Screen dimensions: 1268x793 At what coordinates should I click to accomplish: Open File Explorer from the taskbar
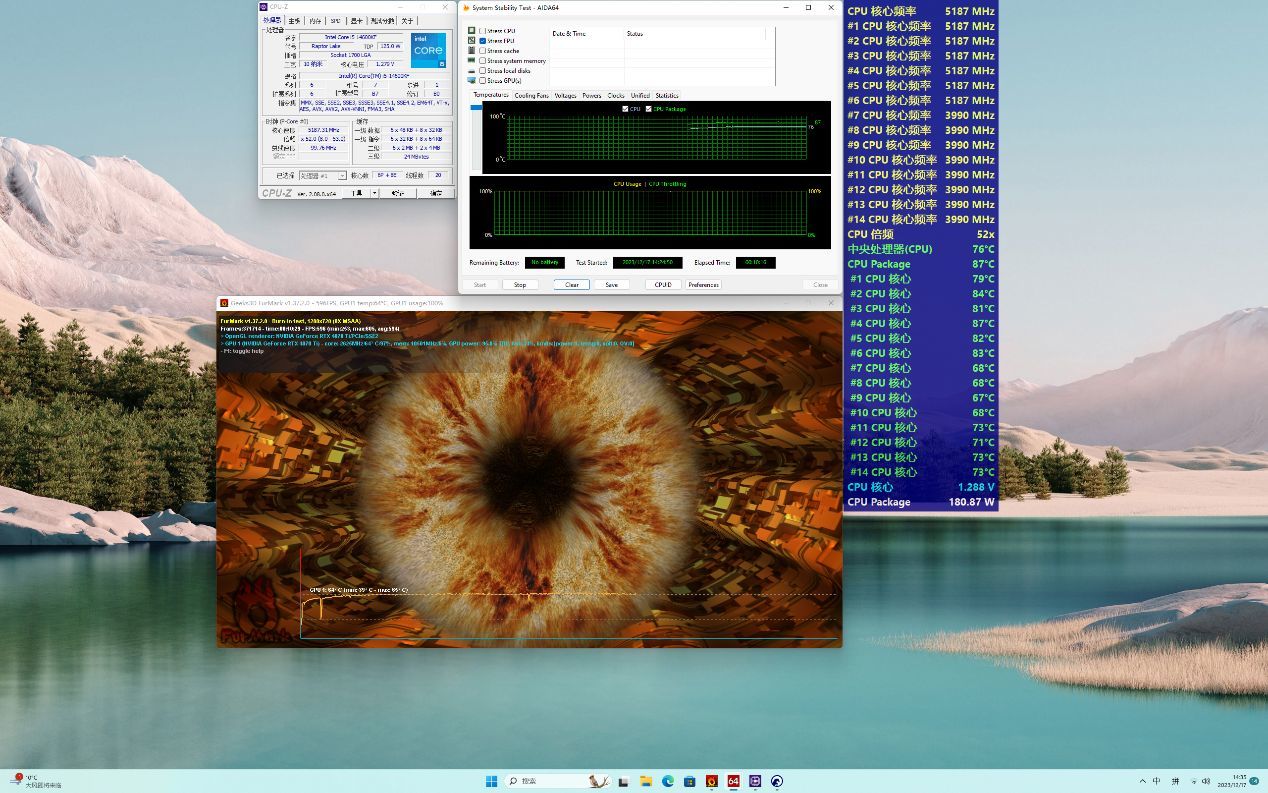(x=646, y=781)
